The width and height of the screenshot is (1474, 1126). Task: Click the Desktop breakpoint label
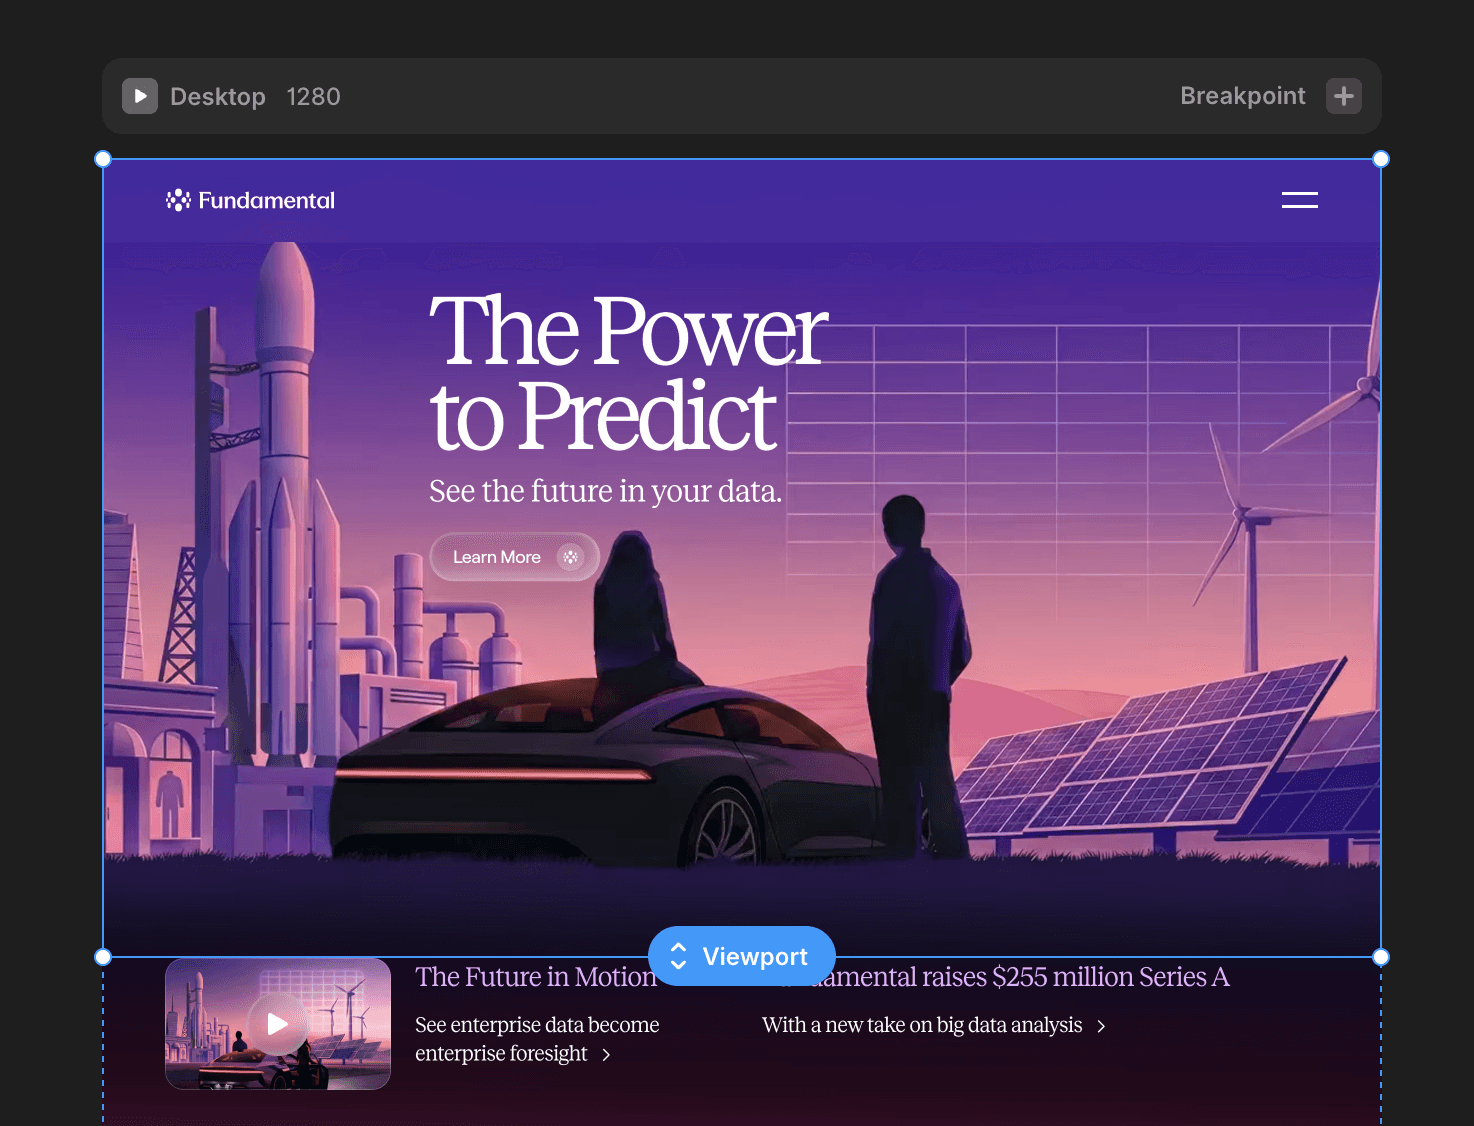tap(218, 97)
